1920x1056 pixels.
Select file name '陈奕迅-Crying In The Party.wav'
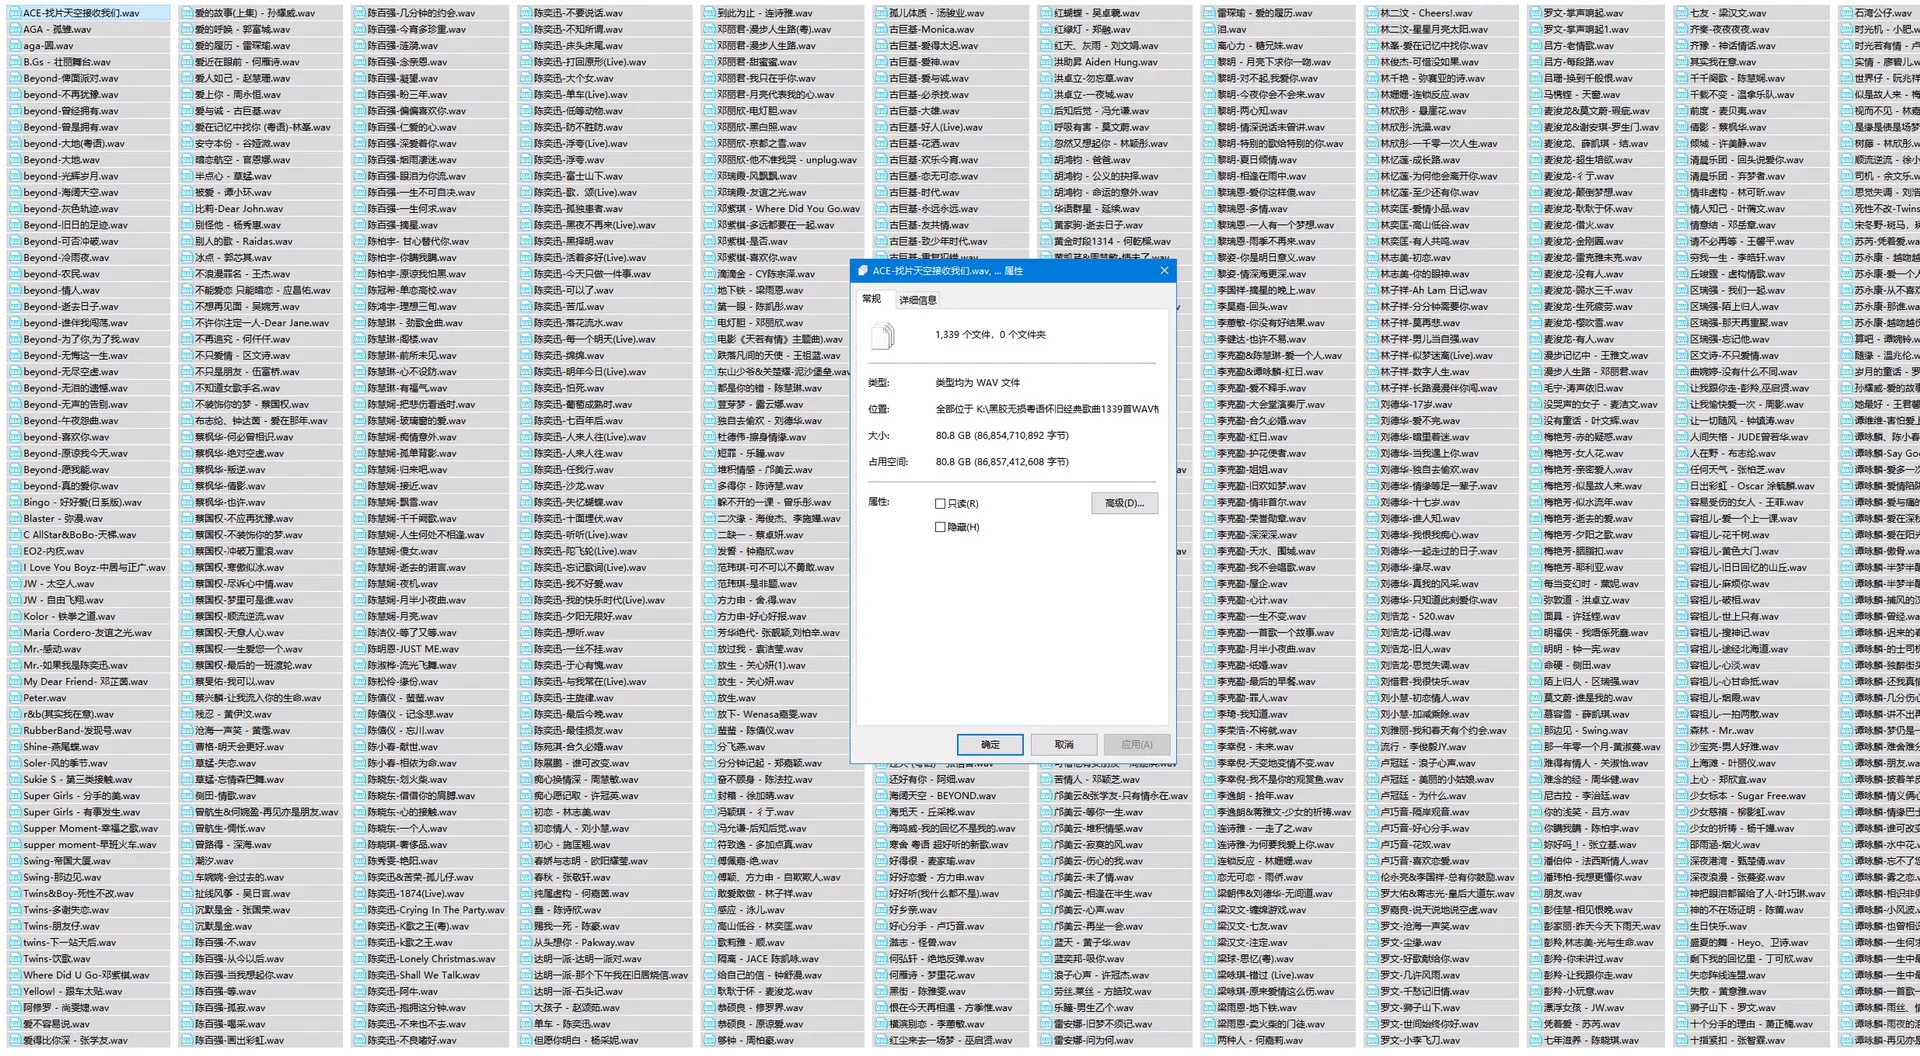(436, 910)
